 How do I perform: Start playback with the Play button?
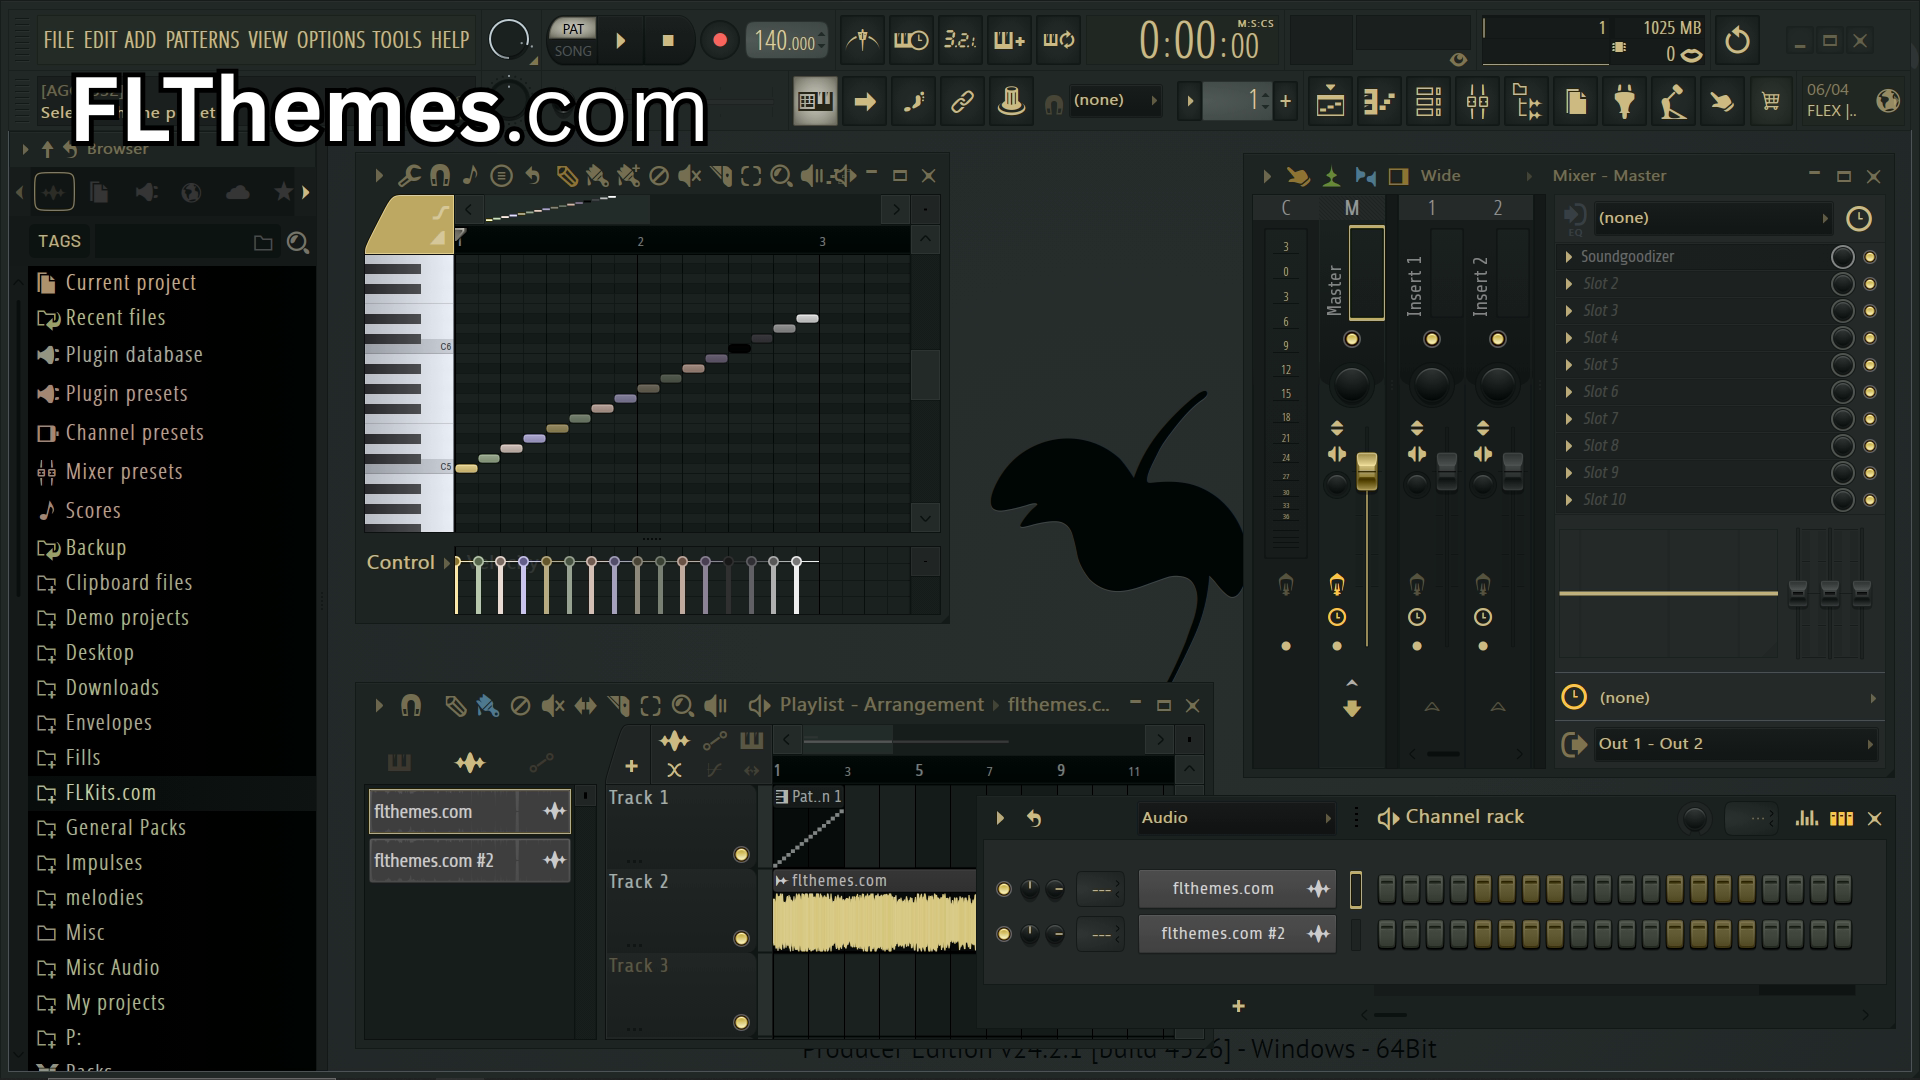pos(621,41)
